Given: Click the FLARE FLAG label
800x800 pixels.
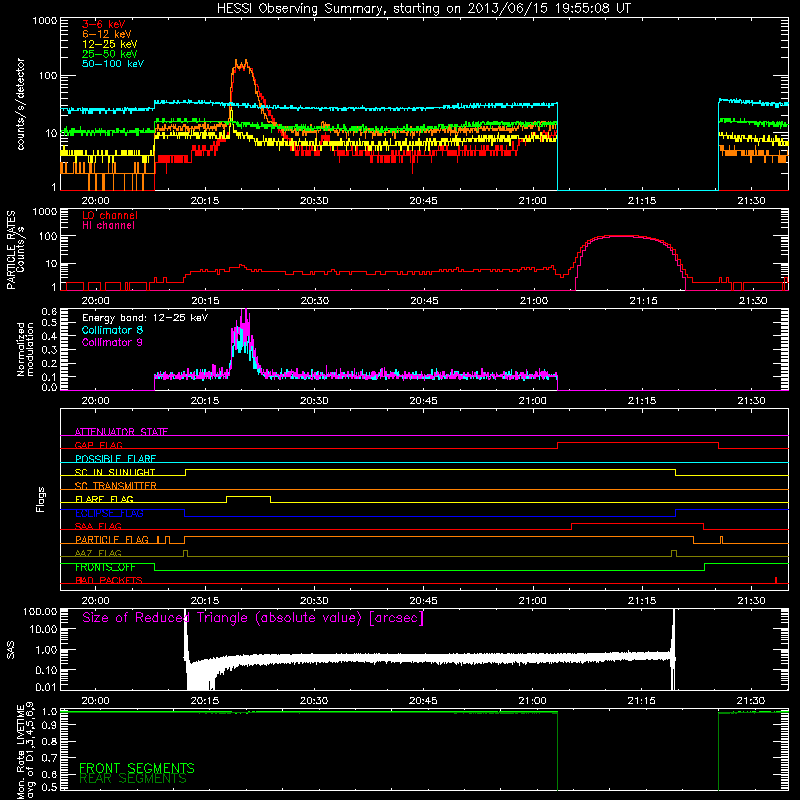Looking at the screenshot, I should (x=104, y=499).
